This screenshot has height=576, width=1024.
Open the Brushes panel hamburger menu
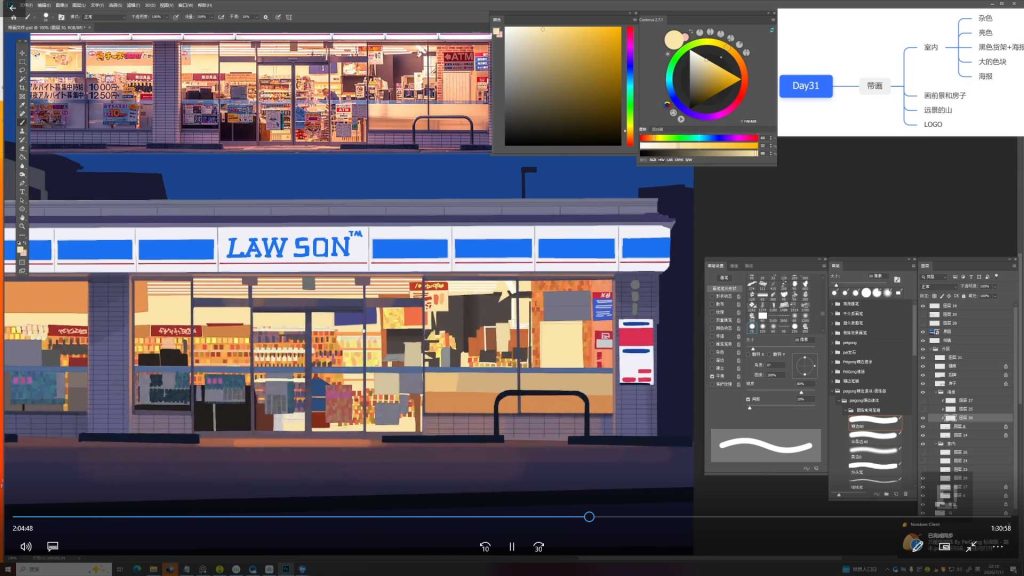click(x=912, y=266)
